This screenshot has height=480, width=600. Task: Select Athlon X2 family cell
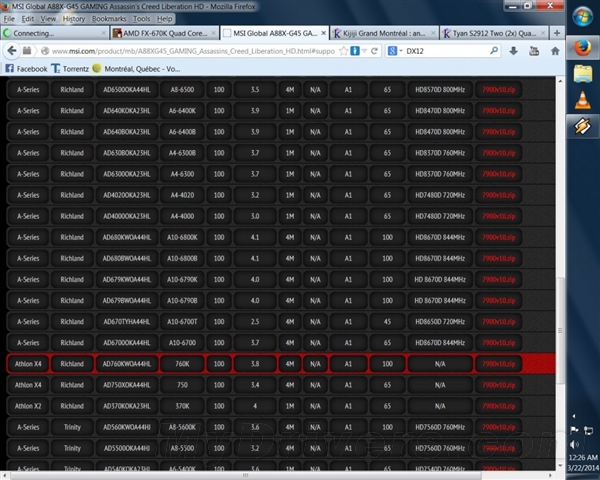click(28, 406)
